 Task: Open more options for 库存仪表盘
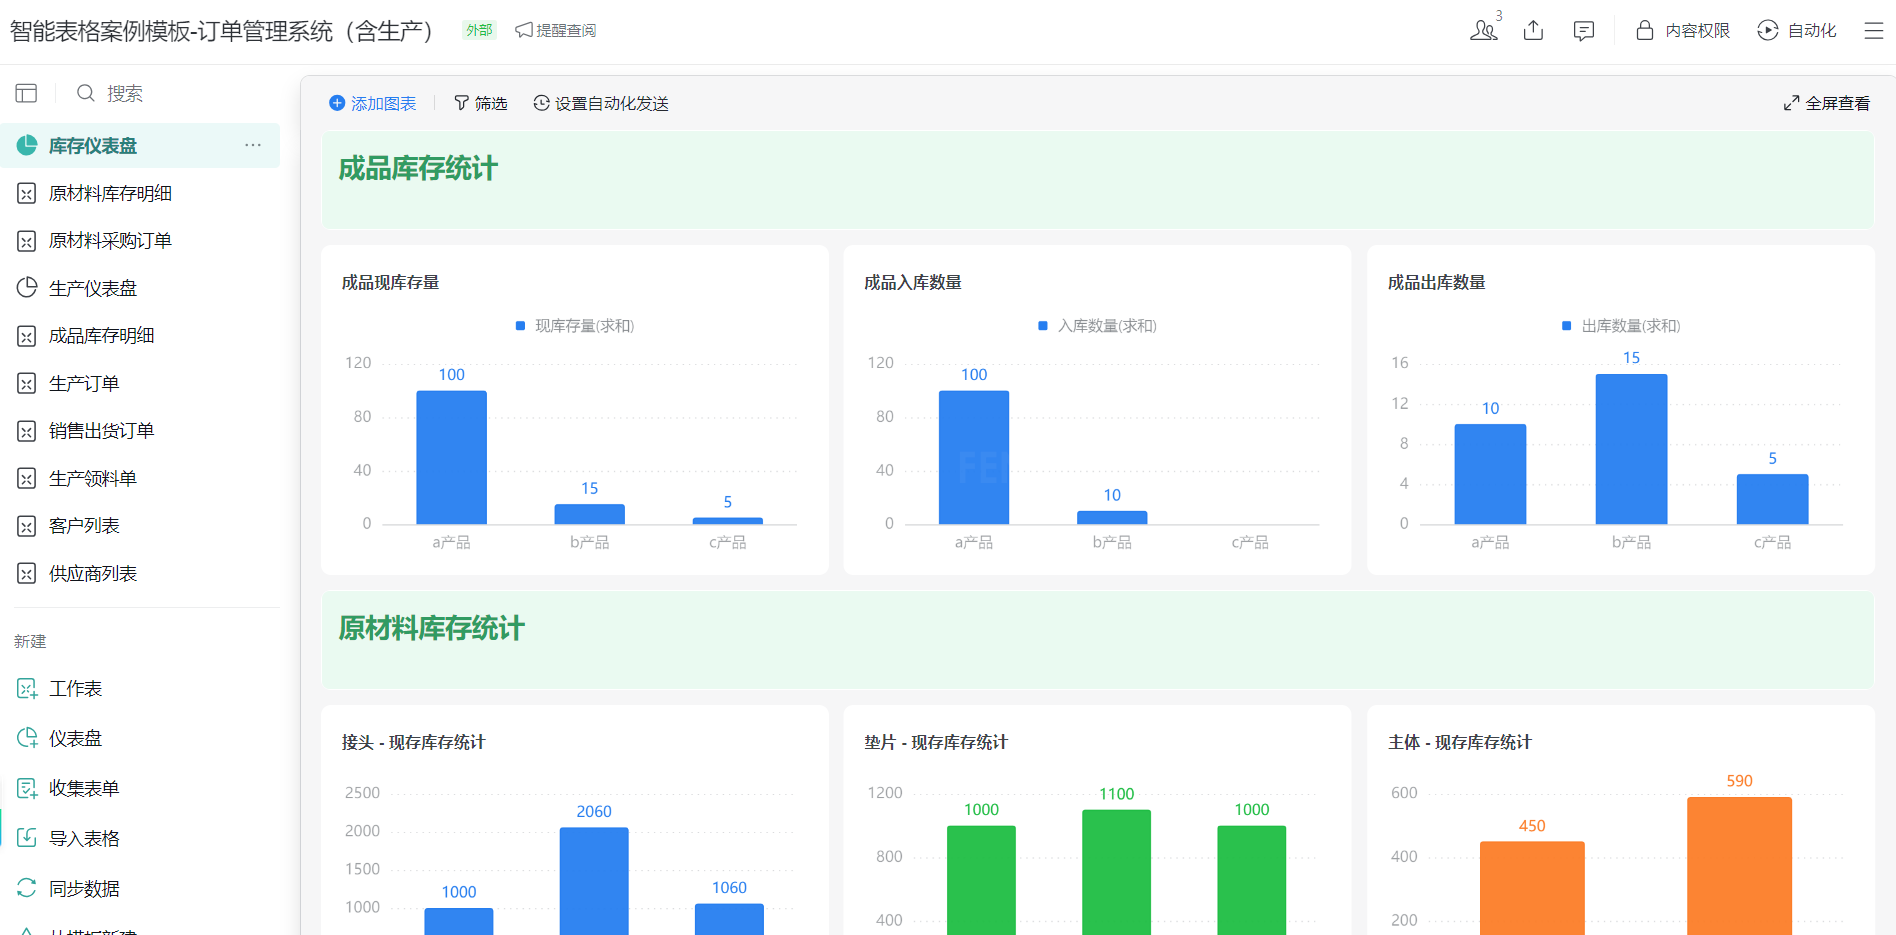pos(253,145)
